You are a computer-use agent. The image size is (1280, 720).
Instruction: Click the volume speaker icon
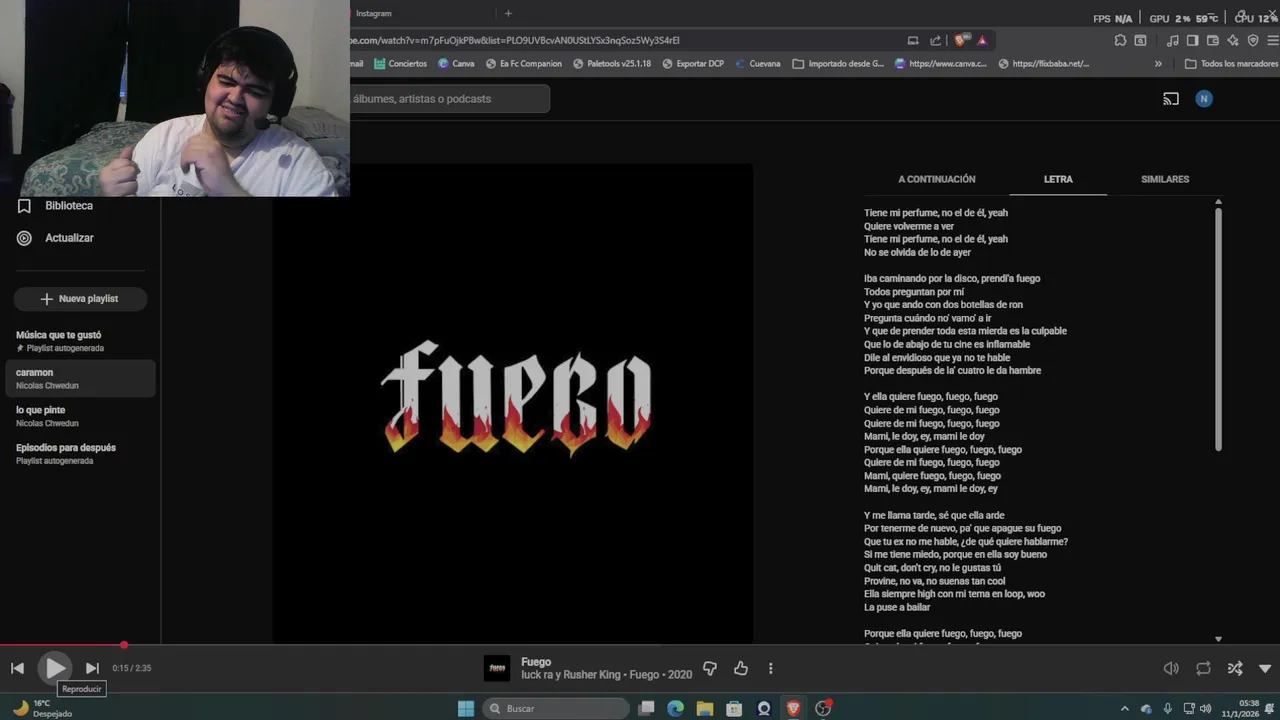click(x=1171, y=668)
